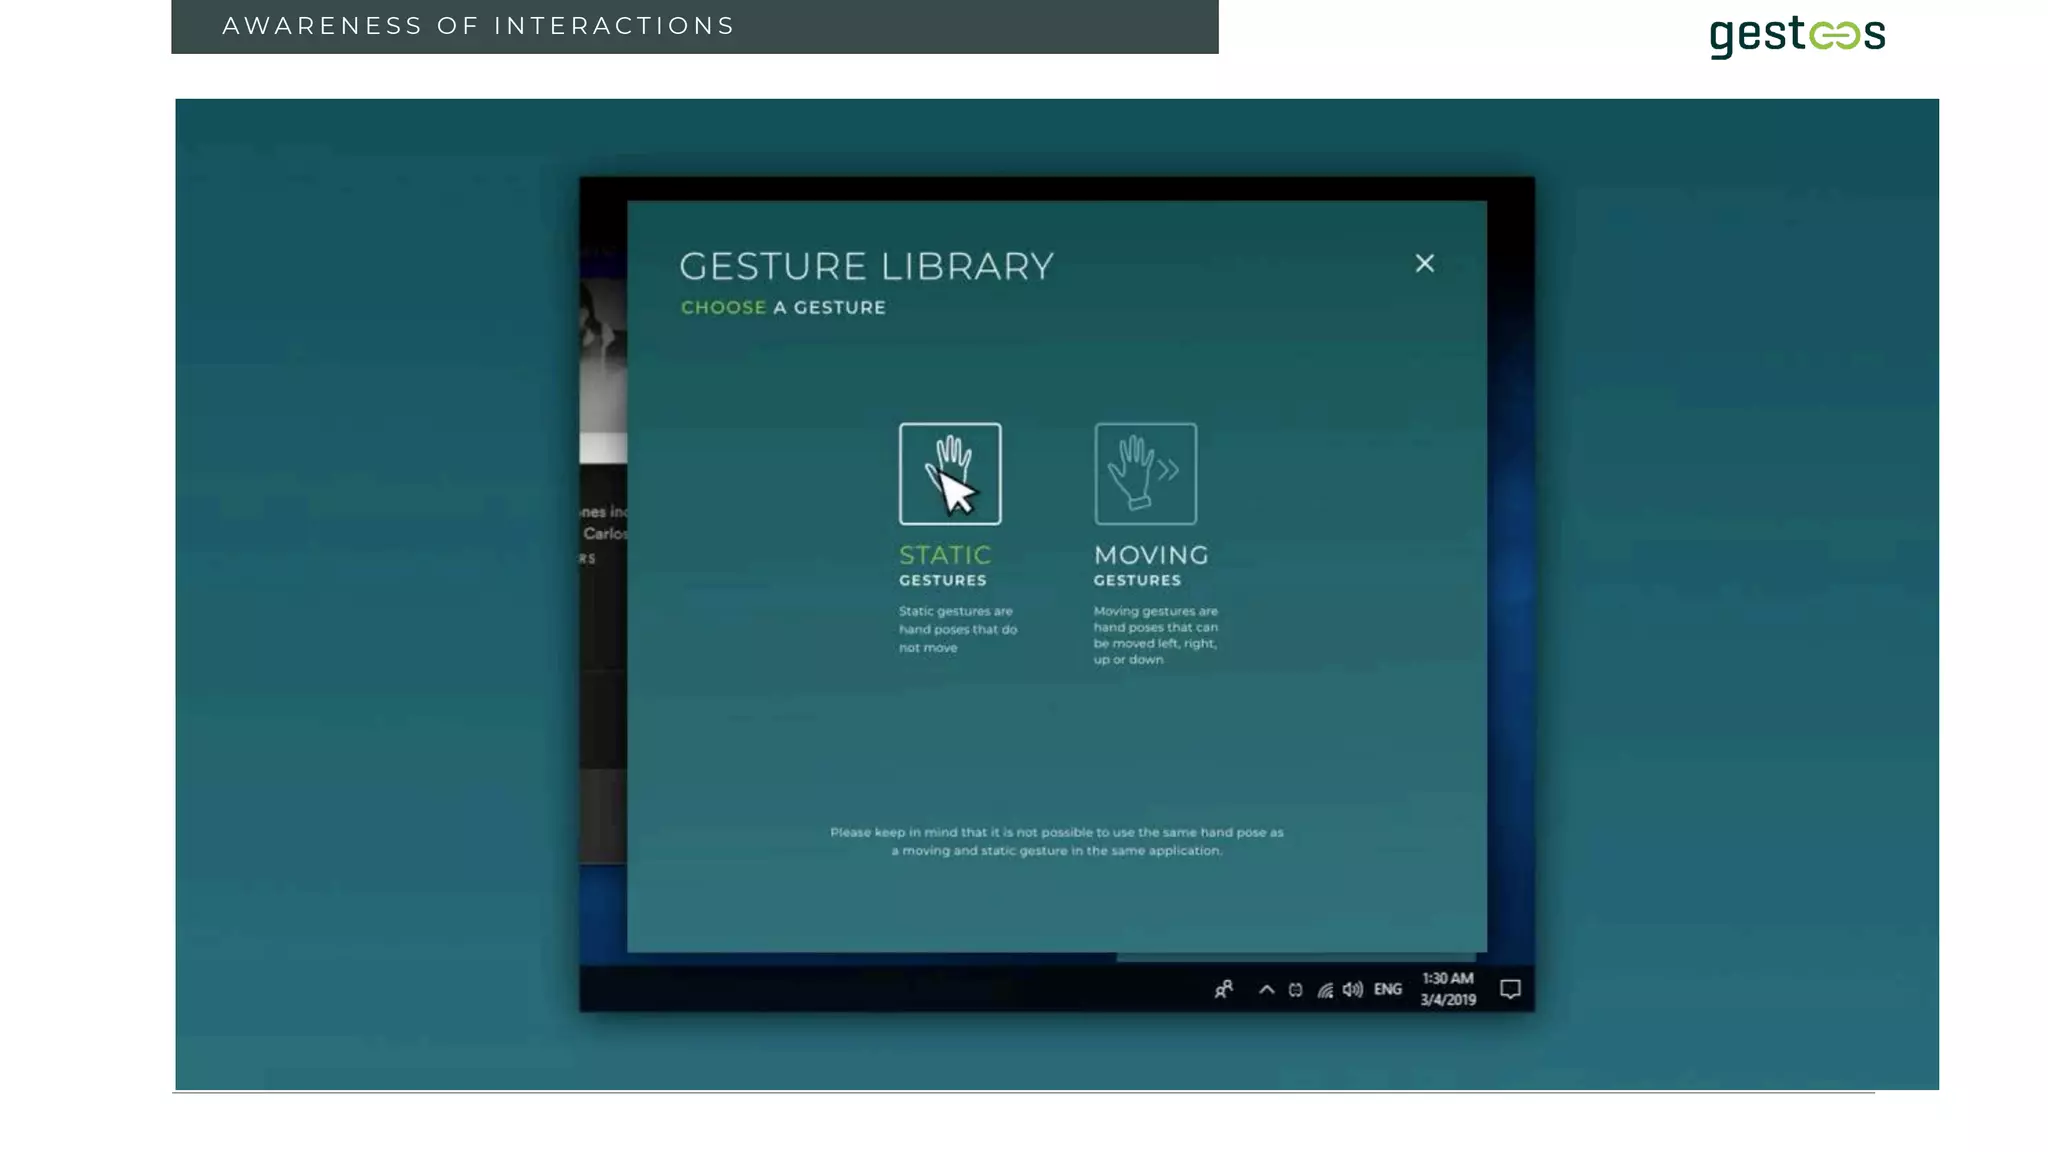Click the Static gestures description text
The image size is (2048, 1152).
pyautogui.click(x=957, y=629)
